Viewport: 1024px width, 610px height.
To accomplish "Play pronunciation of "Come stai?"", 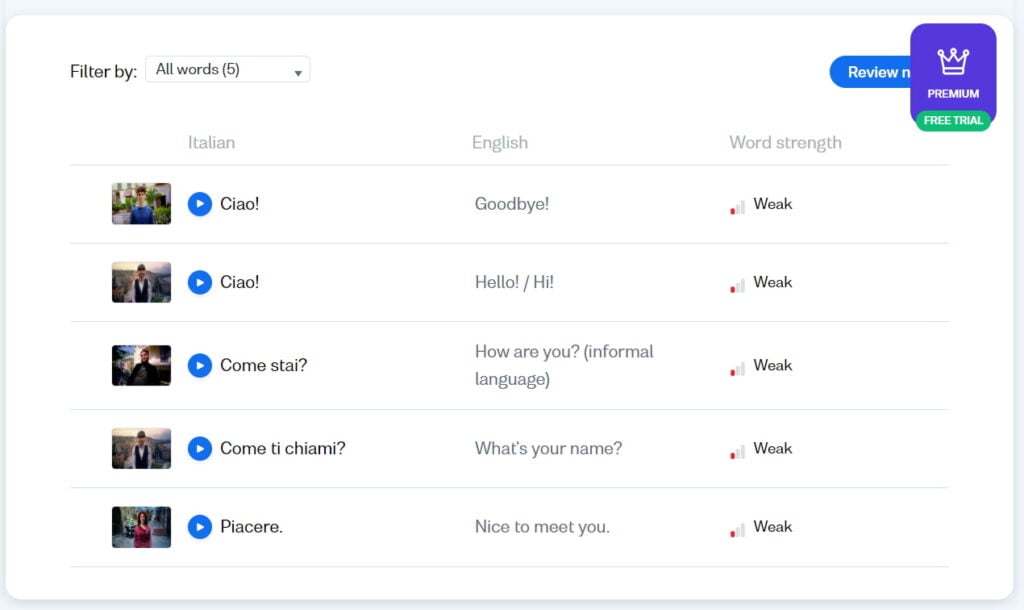I will coord(199,365).
